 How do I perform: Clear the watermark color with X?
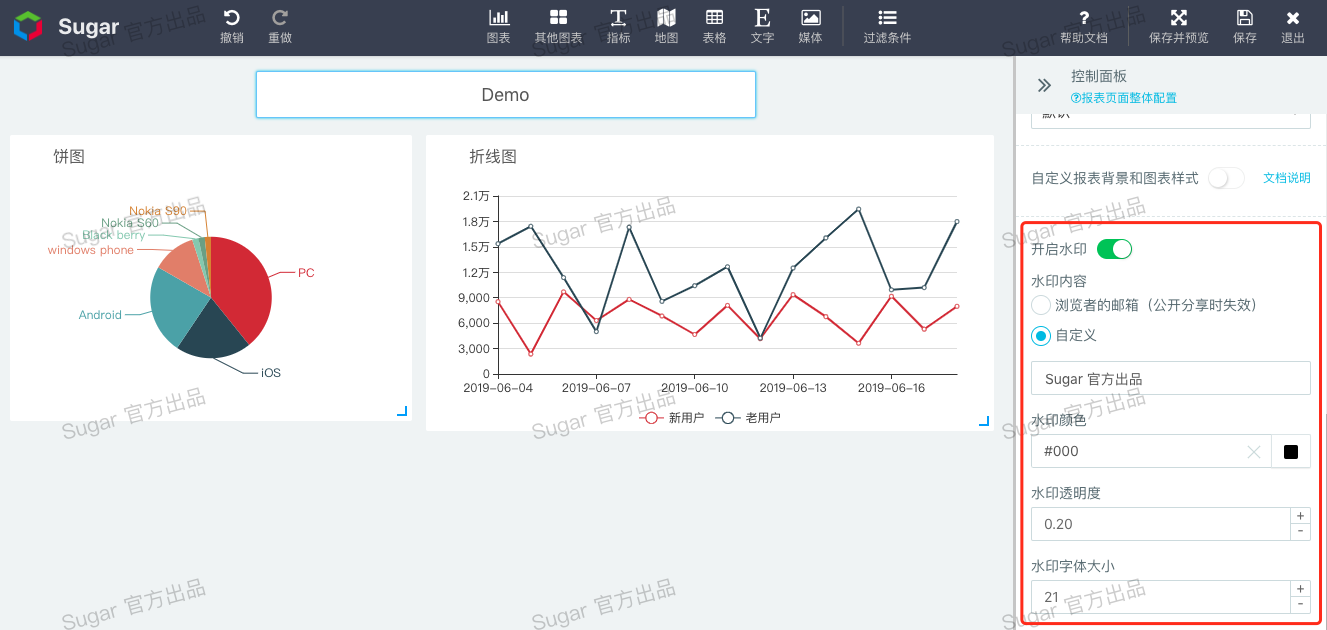1254,452
